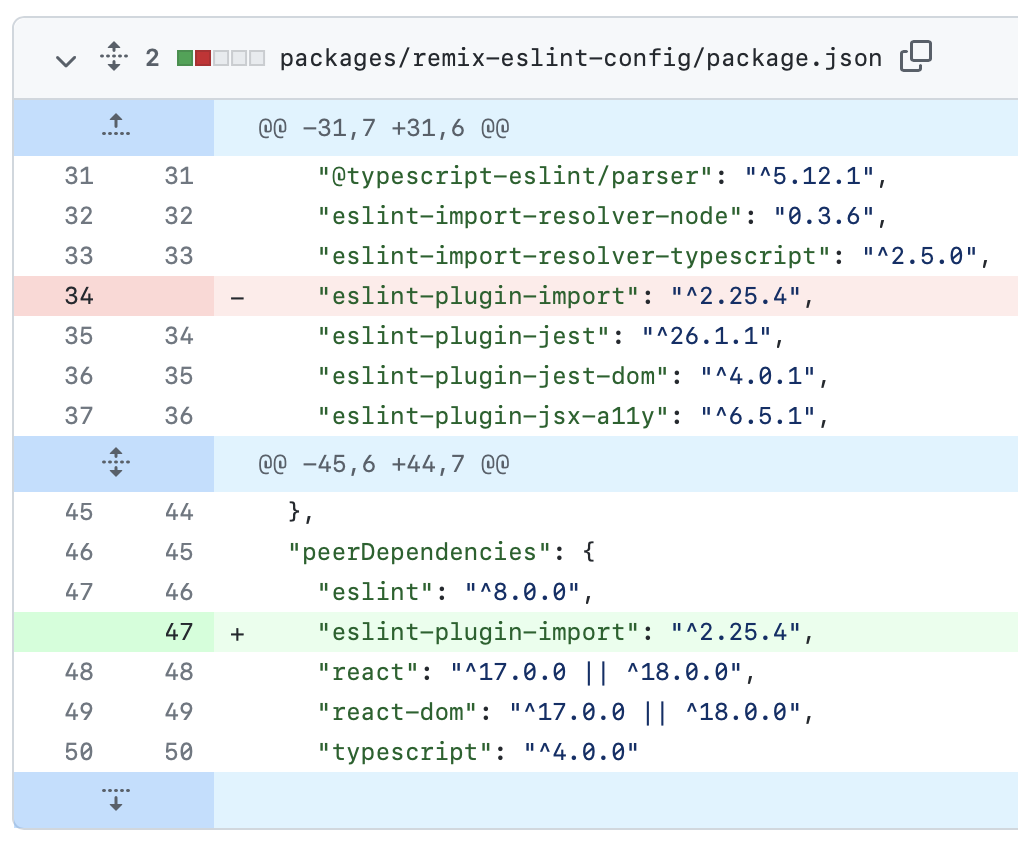
Task: Click the diffstat blocks beside the count
Action: point(221,58)
